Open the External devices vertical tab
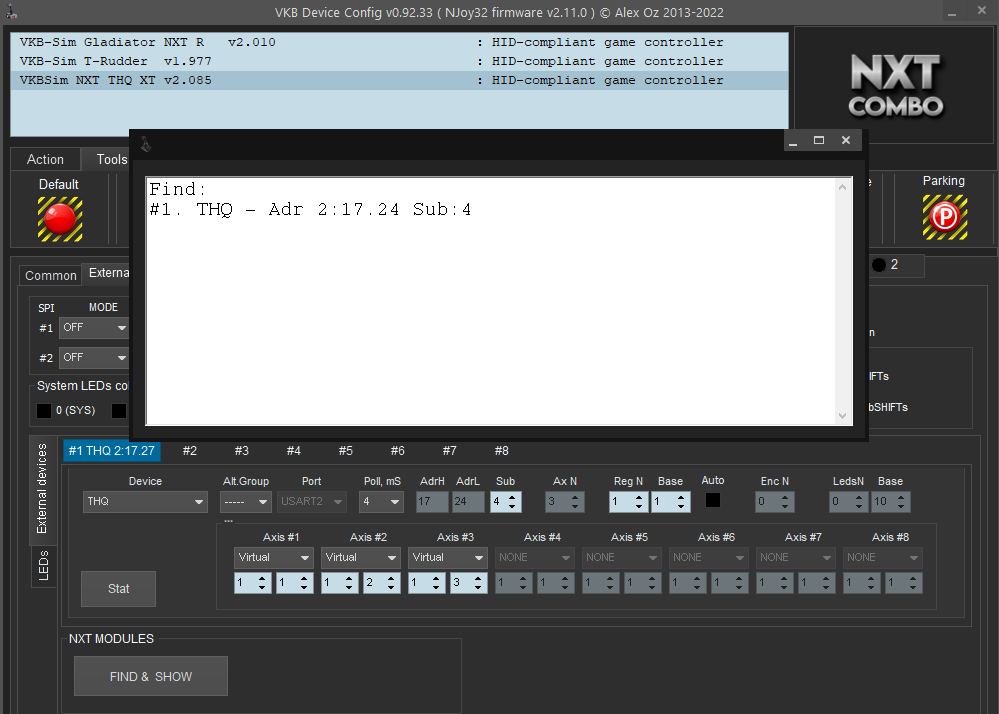999x714 pixels. pos(43,489)
